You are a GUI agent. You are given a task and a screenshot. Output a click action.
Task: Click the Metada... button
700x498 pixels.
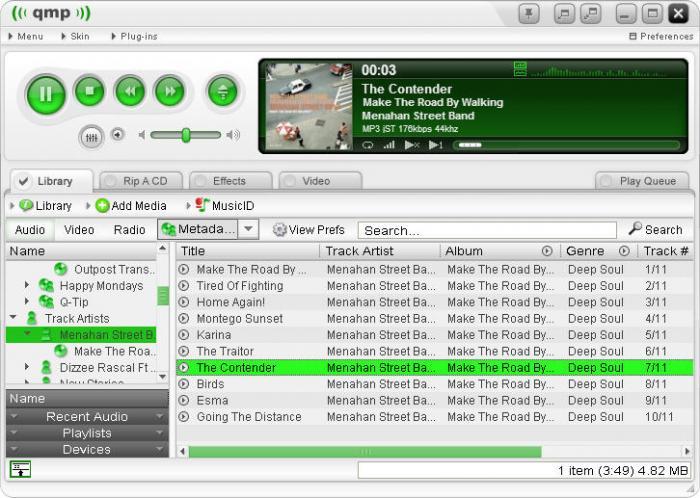[x=198, y=229]
